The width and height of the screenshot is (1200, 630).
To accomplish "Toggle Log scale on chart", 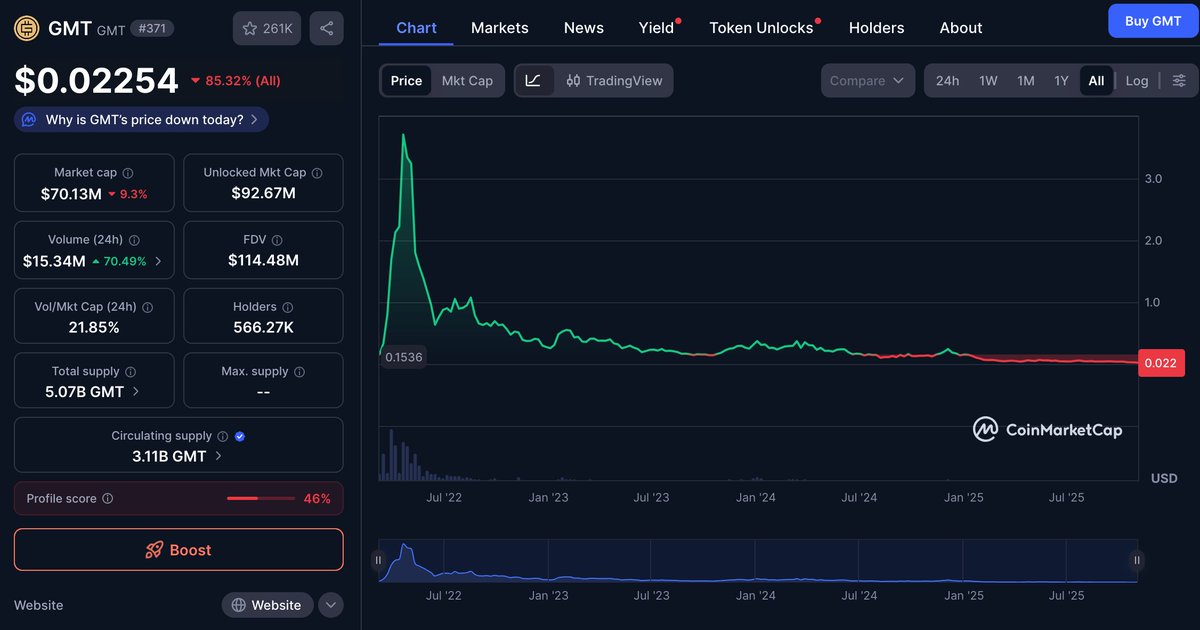I will pyautogui.click(x=1137, y=81).
